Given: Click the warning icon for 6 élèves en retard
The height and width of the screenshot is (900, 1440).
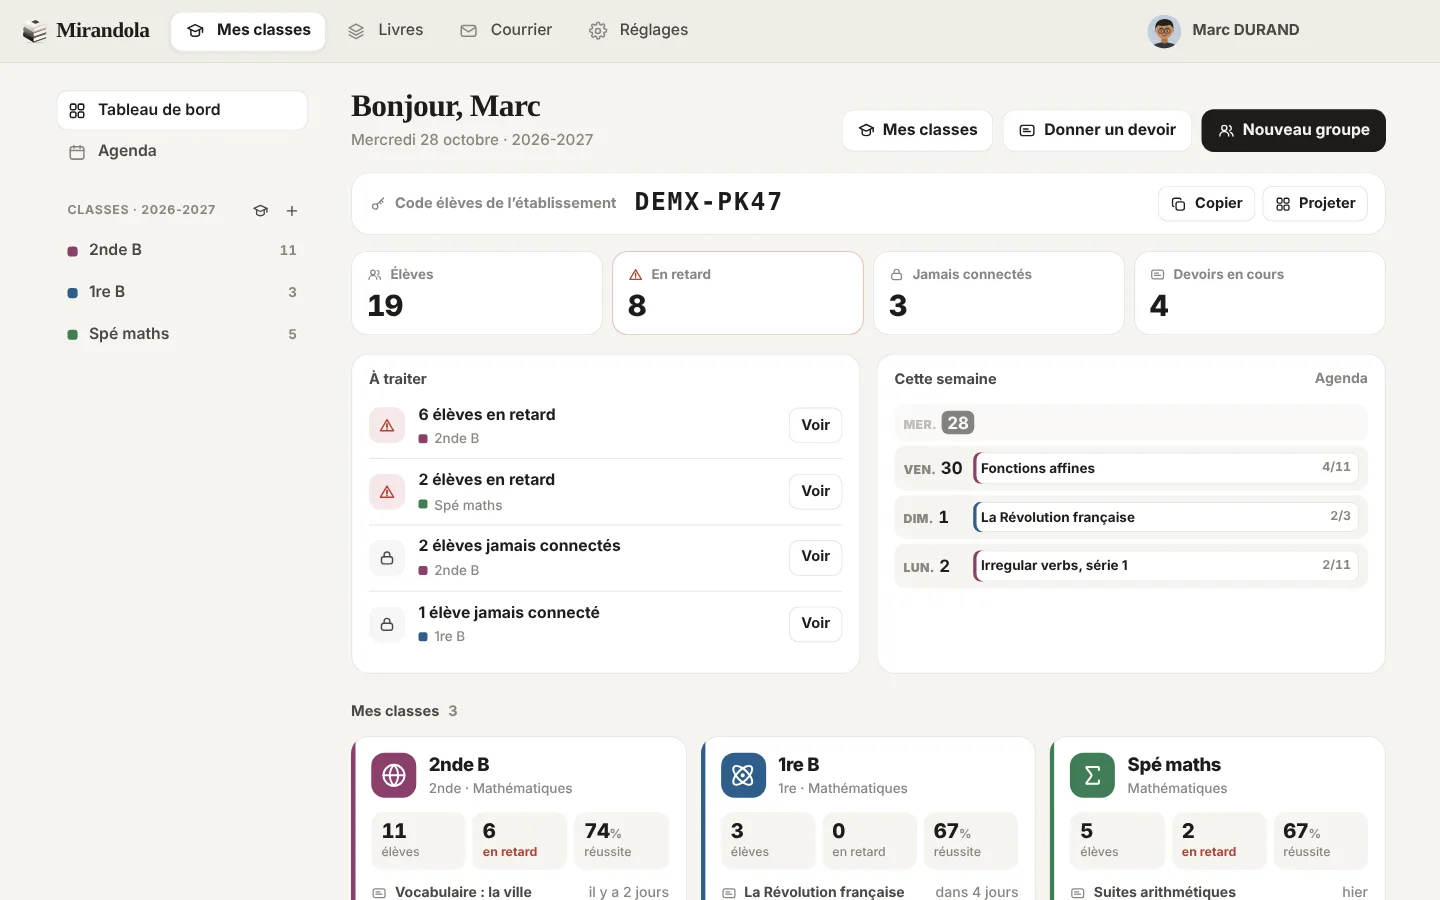Looking at the screenshot, I should tap(387, 425).
